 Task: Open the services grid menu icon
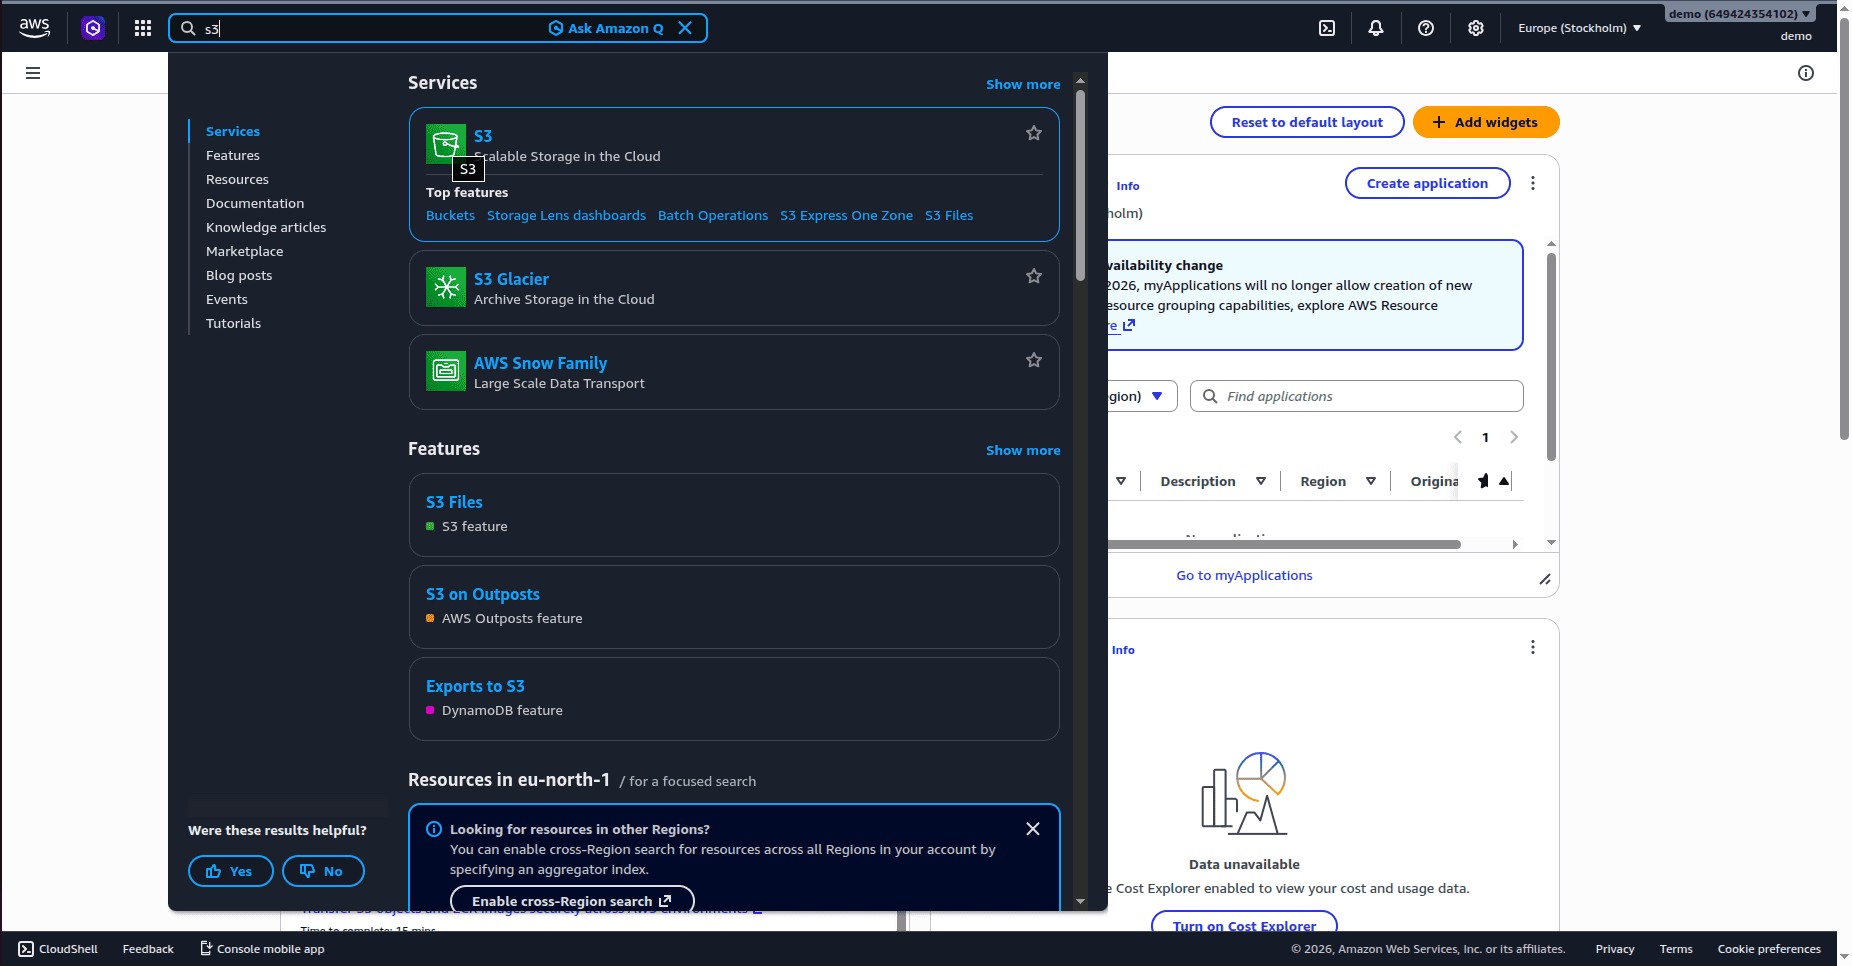coord(143,28)
